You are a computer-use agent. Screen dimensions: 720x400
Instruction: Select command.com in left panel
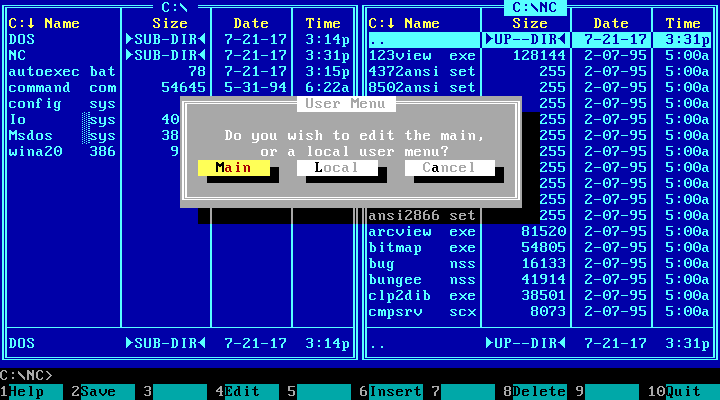pos(62,87)
